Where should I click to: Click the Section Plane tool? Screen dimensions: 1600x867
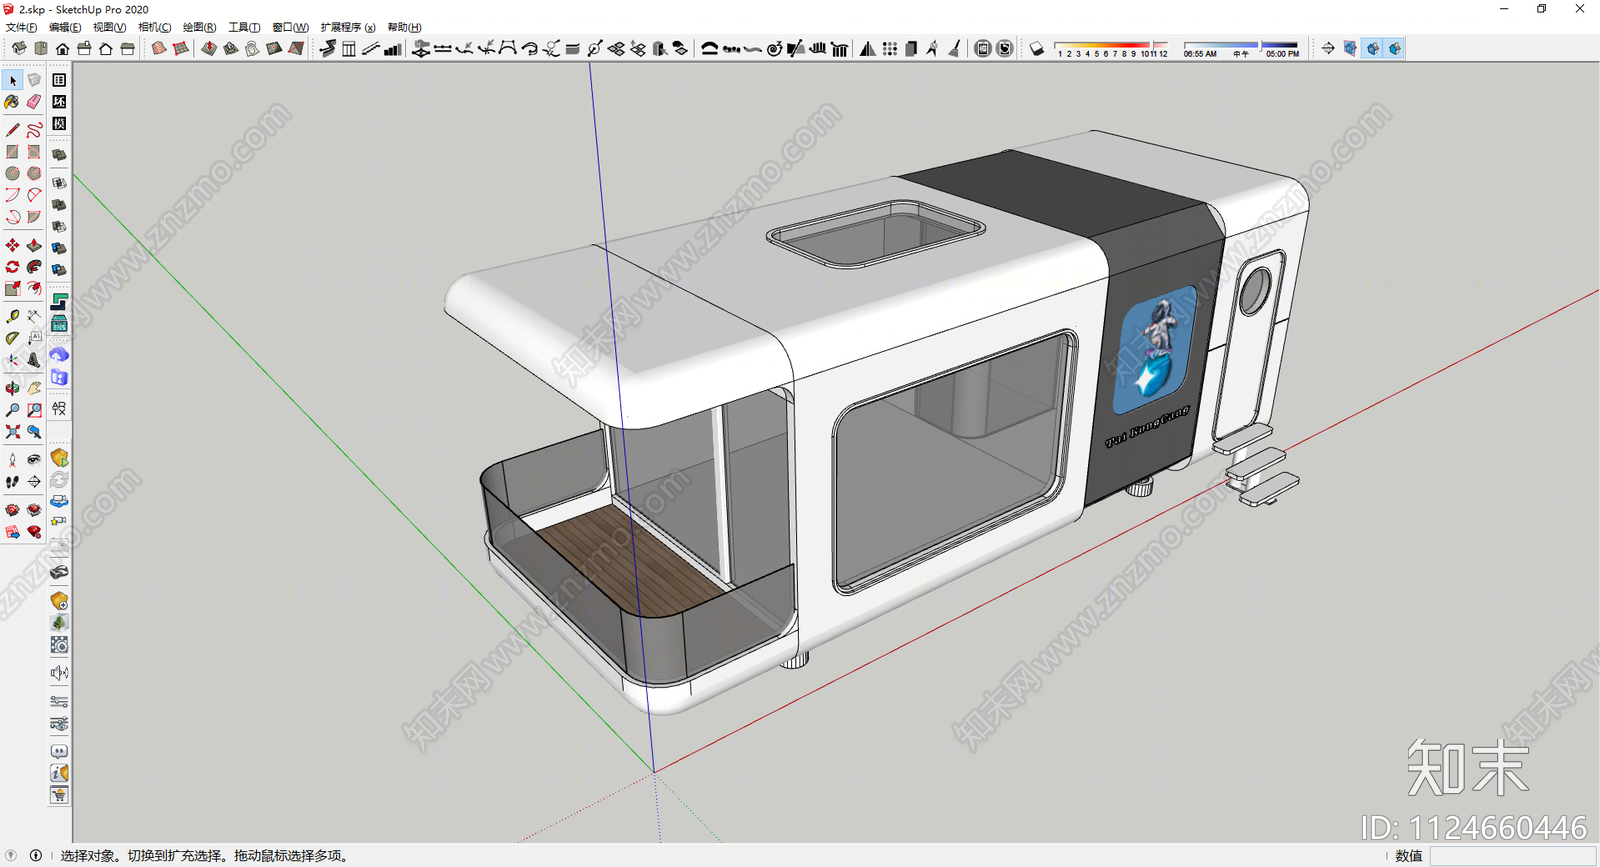(34, 482)
